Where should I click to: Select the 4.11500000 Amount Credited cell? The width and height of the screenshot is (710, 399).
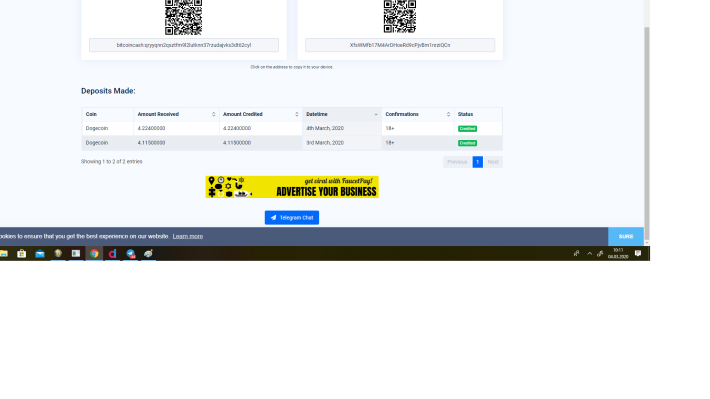[x=261, y=143]
